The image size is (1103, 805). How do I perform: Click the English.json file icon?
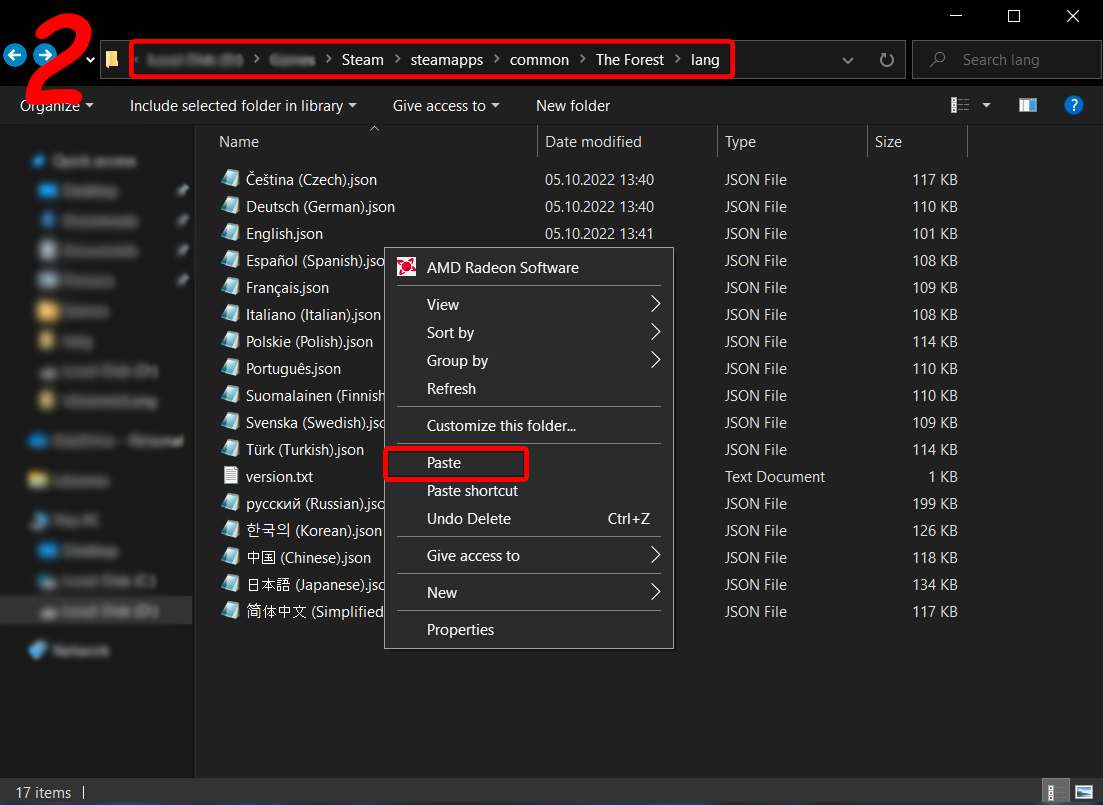[x=231, y=234]
